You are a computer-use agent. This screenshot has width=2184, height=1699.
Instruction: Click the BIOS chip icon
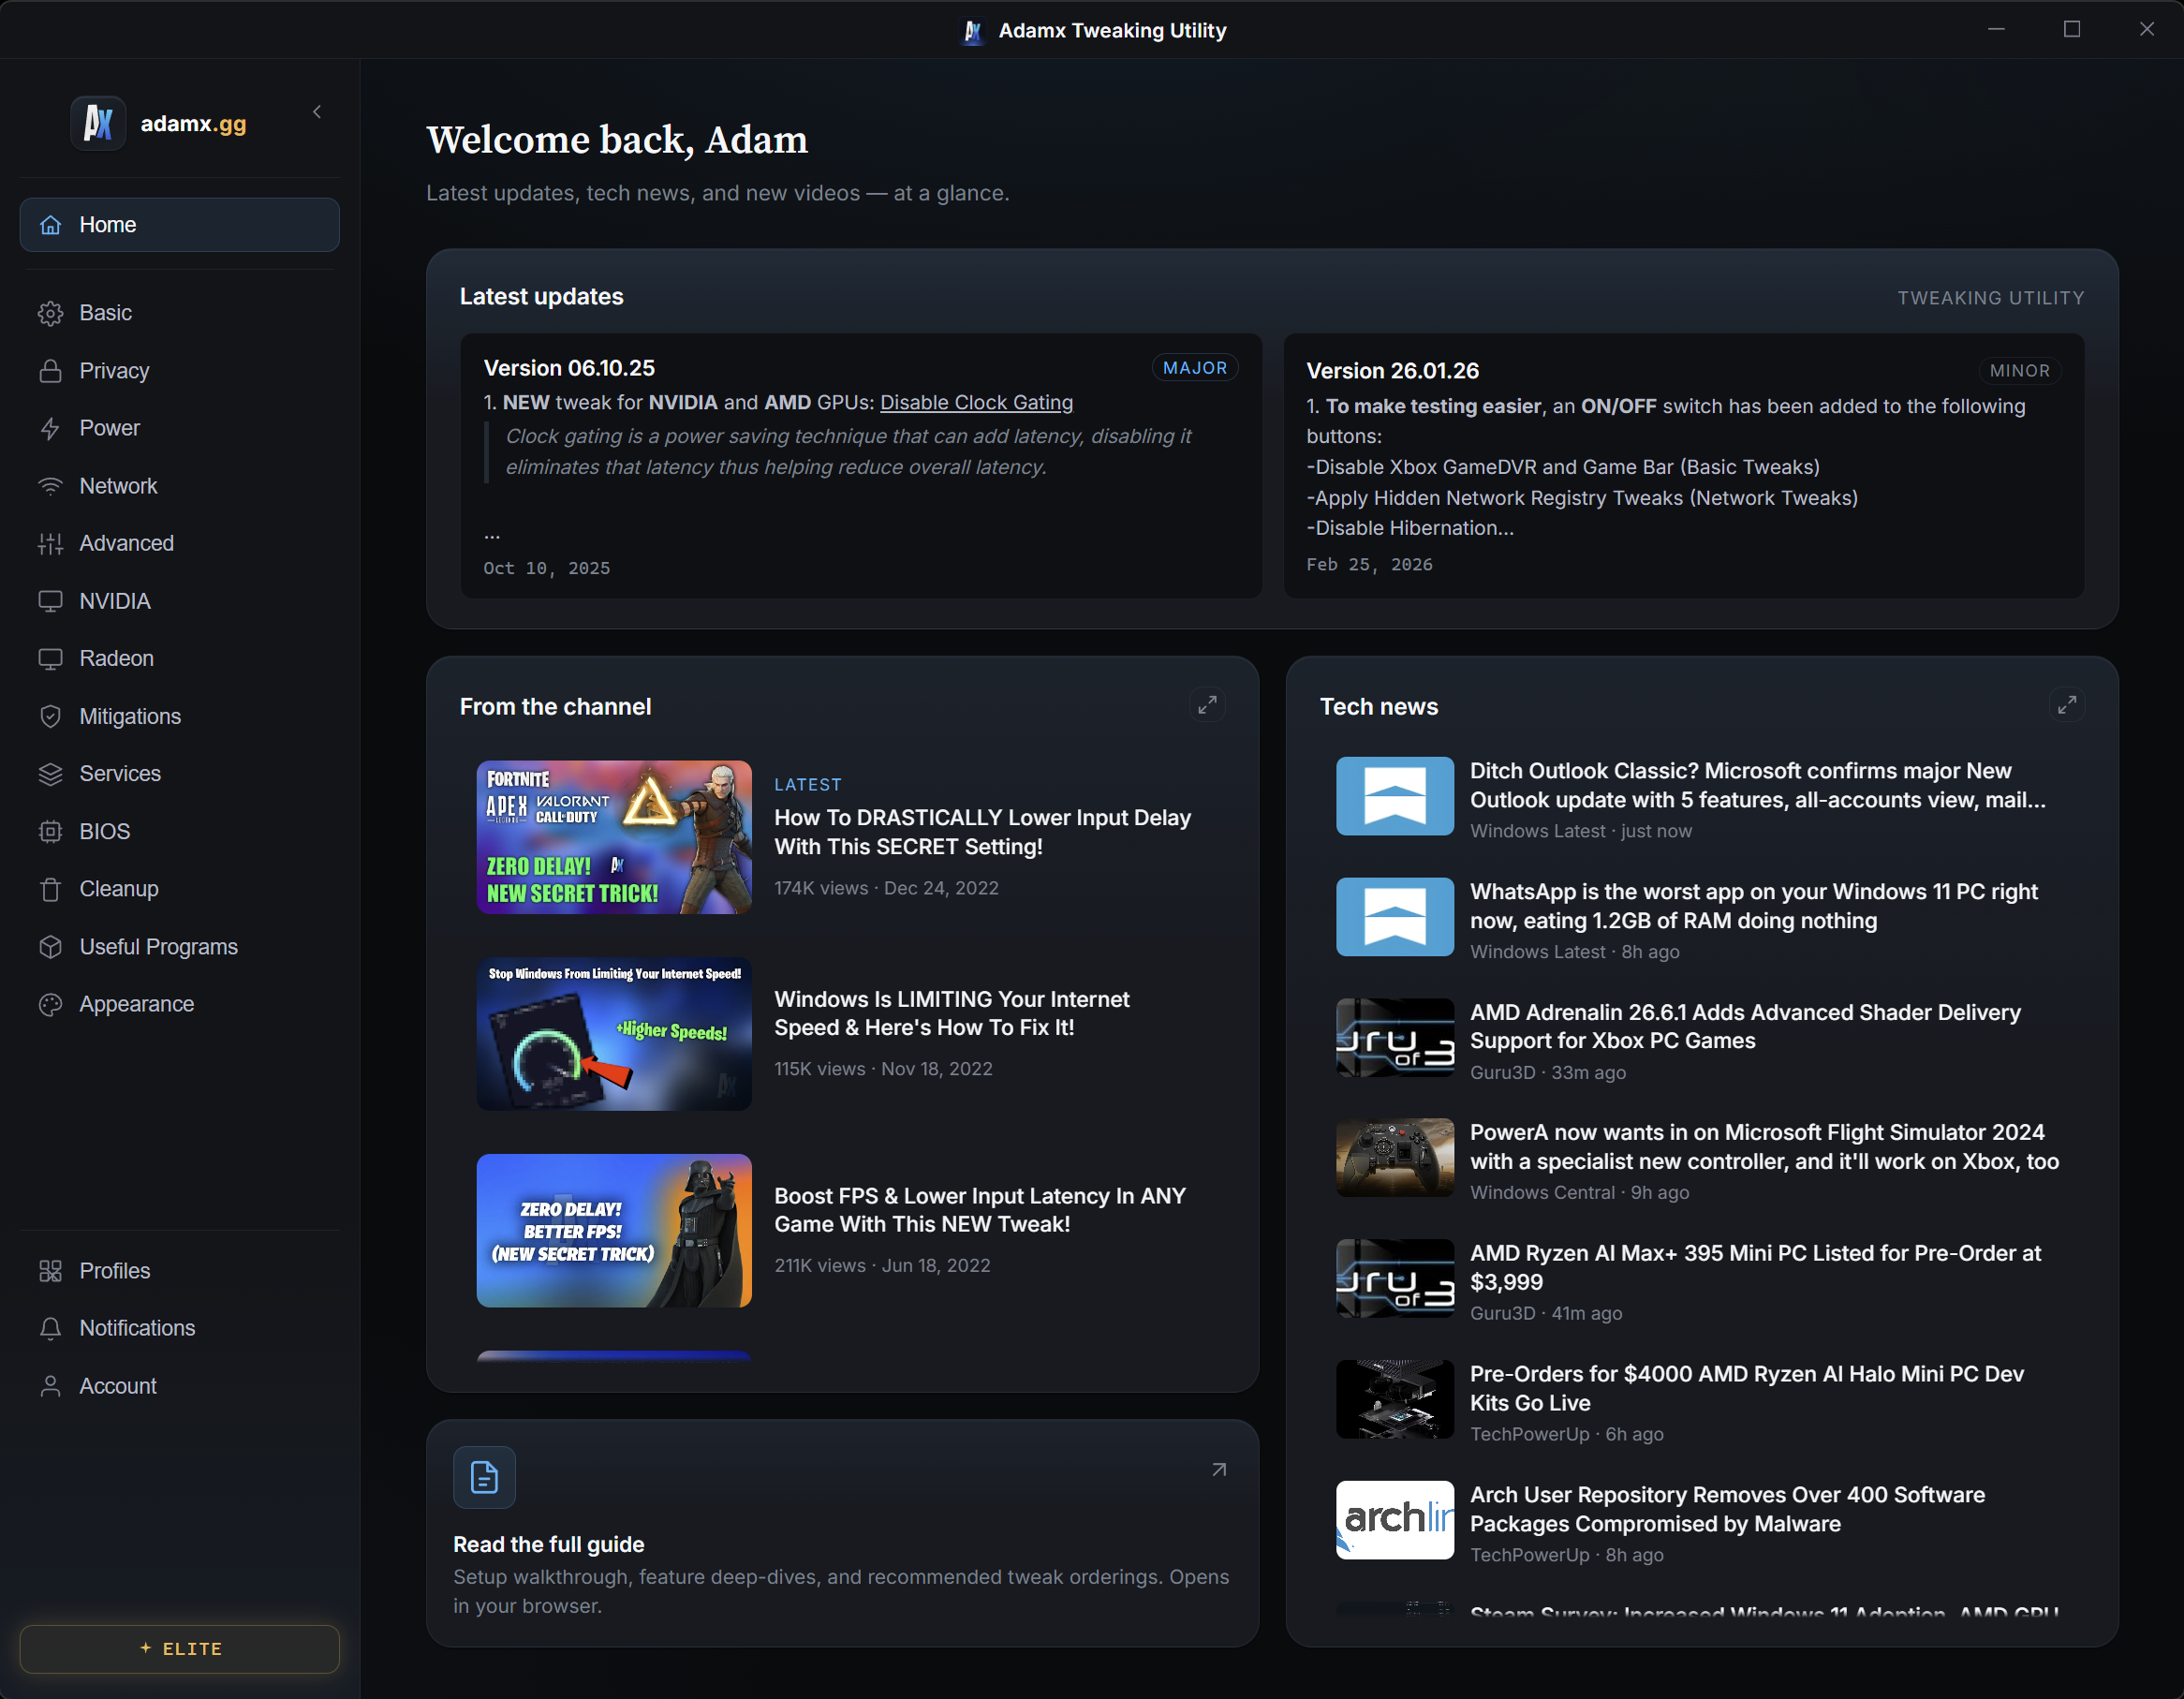point(50,832)
